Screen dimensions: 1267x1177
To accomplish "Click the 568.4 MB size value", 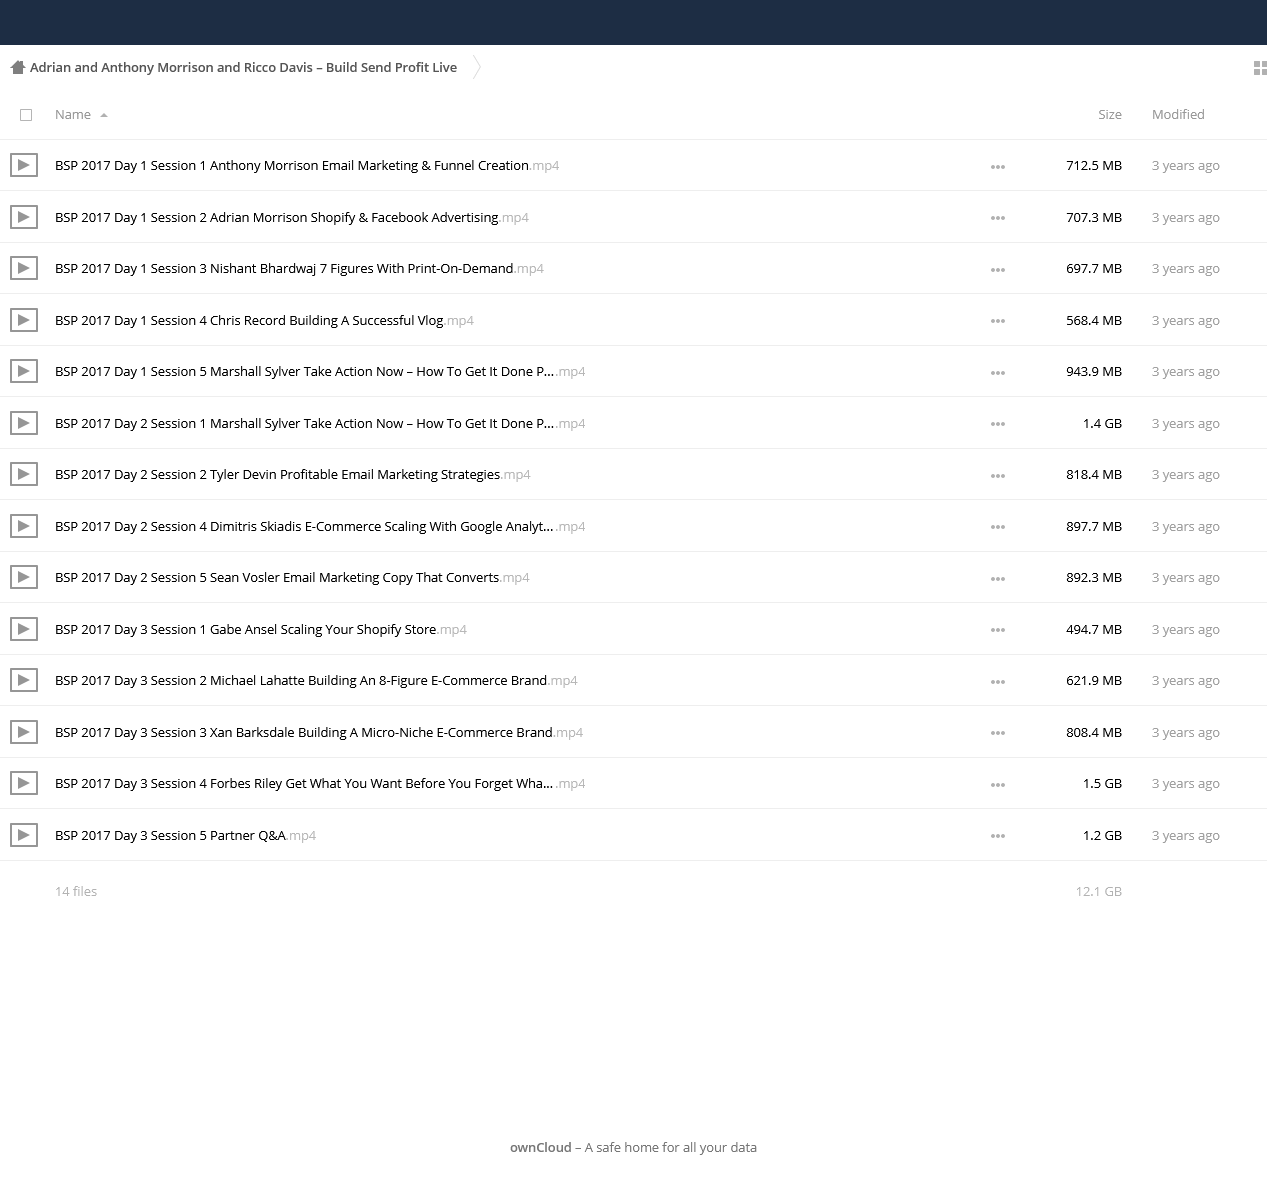I will pyautogui.click(x=1094, y=320).
